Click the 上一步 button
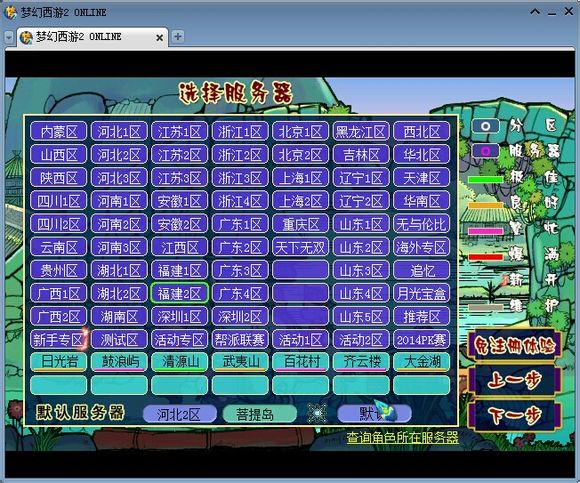The width and height of the screenshot is (580, 483). tap(515, 380)
